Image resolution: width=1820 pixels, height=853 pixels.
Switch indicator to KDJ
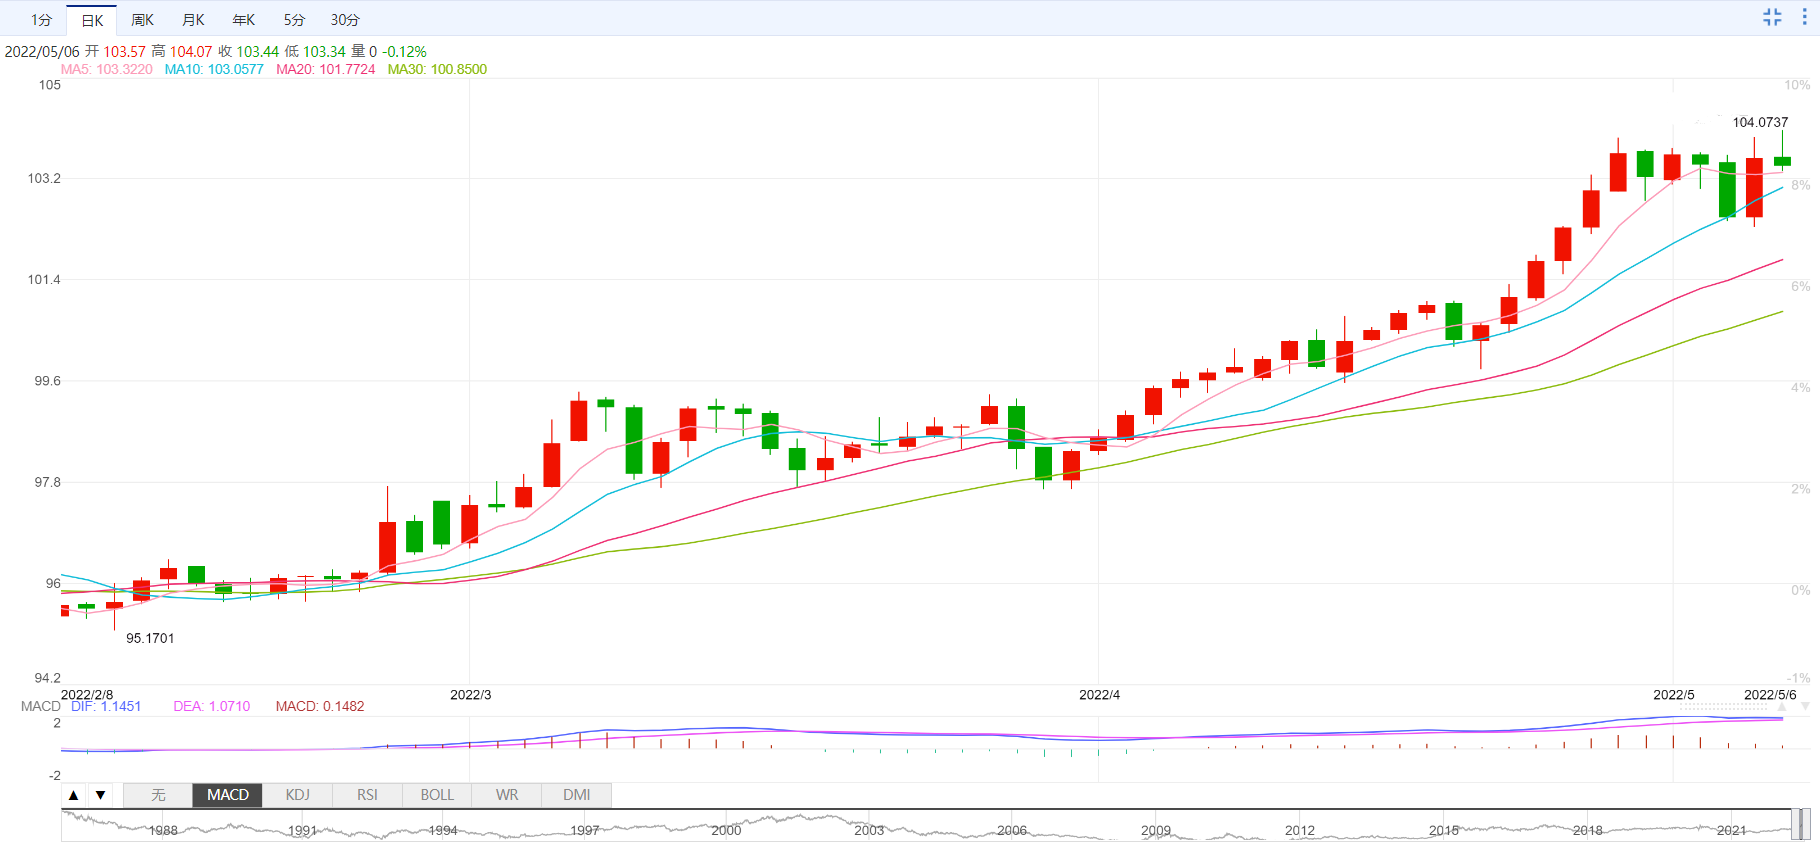pos(298,795)
